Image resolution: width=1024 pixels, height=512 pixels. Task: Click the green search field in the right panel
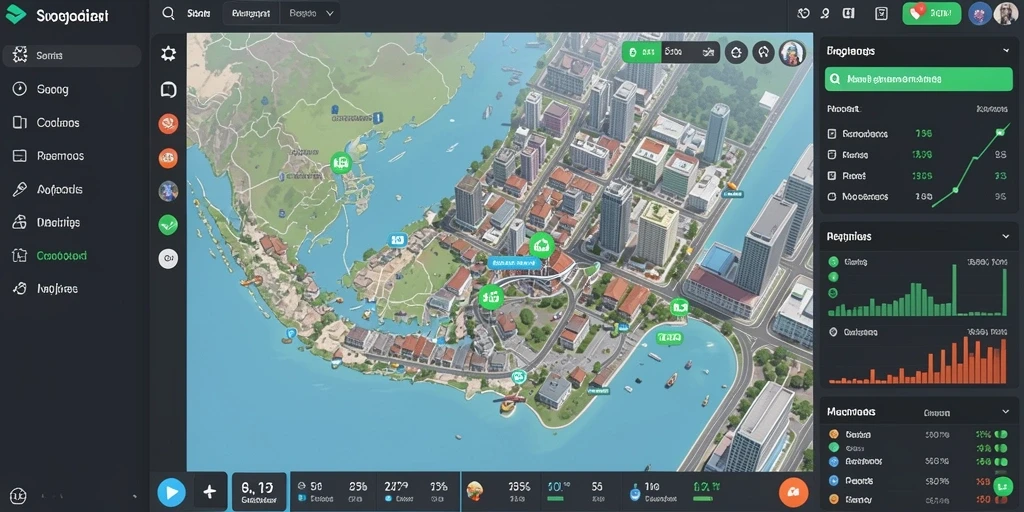point(918,79)
